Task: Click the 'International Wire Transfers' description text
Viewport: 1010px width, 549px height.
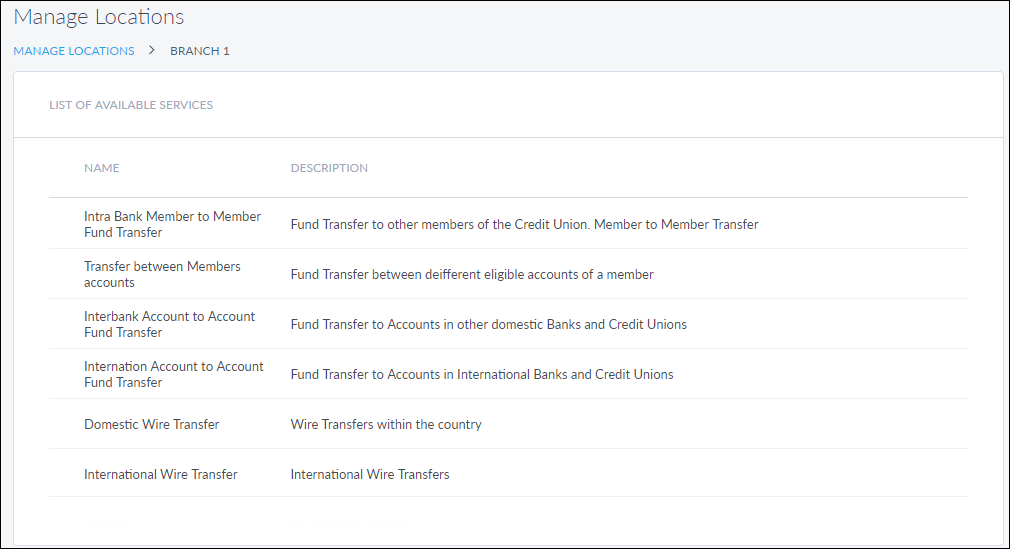Action: tap(370, 474)
